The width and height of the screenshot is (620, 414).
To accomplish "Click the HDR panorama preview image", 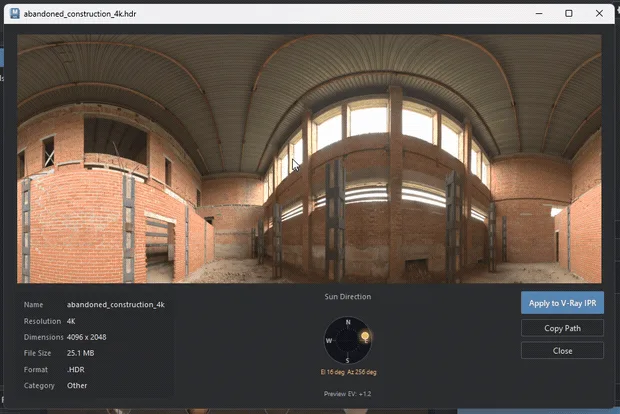I will click(x=309, y=159).
